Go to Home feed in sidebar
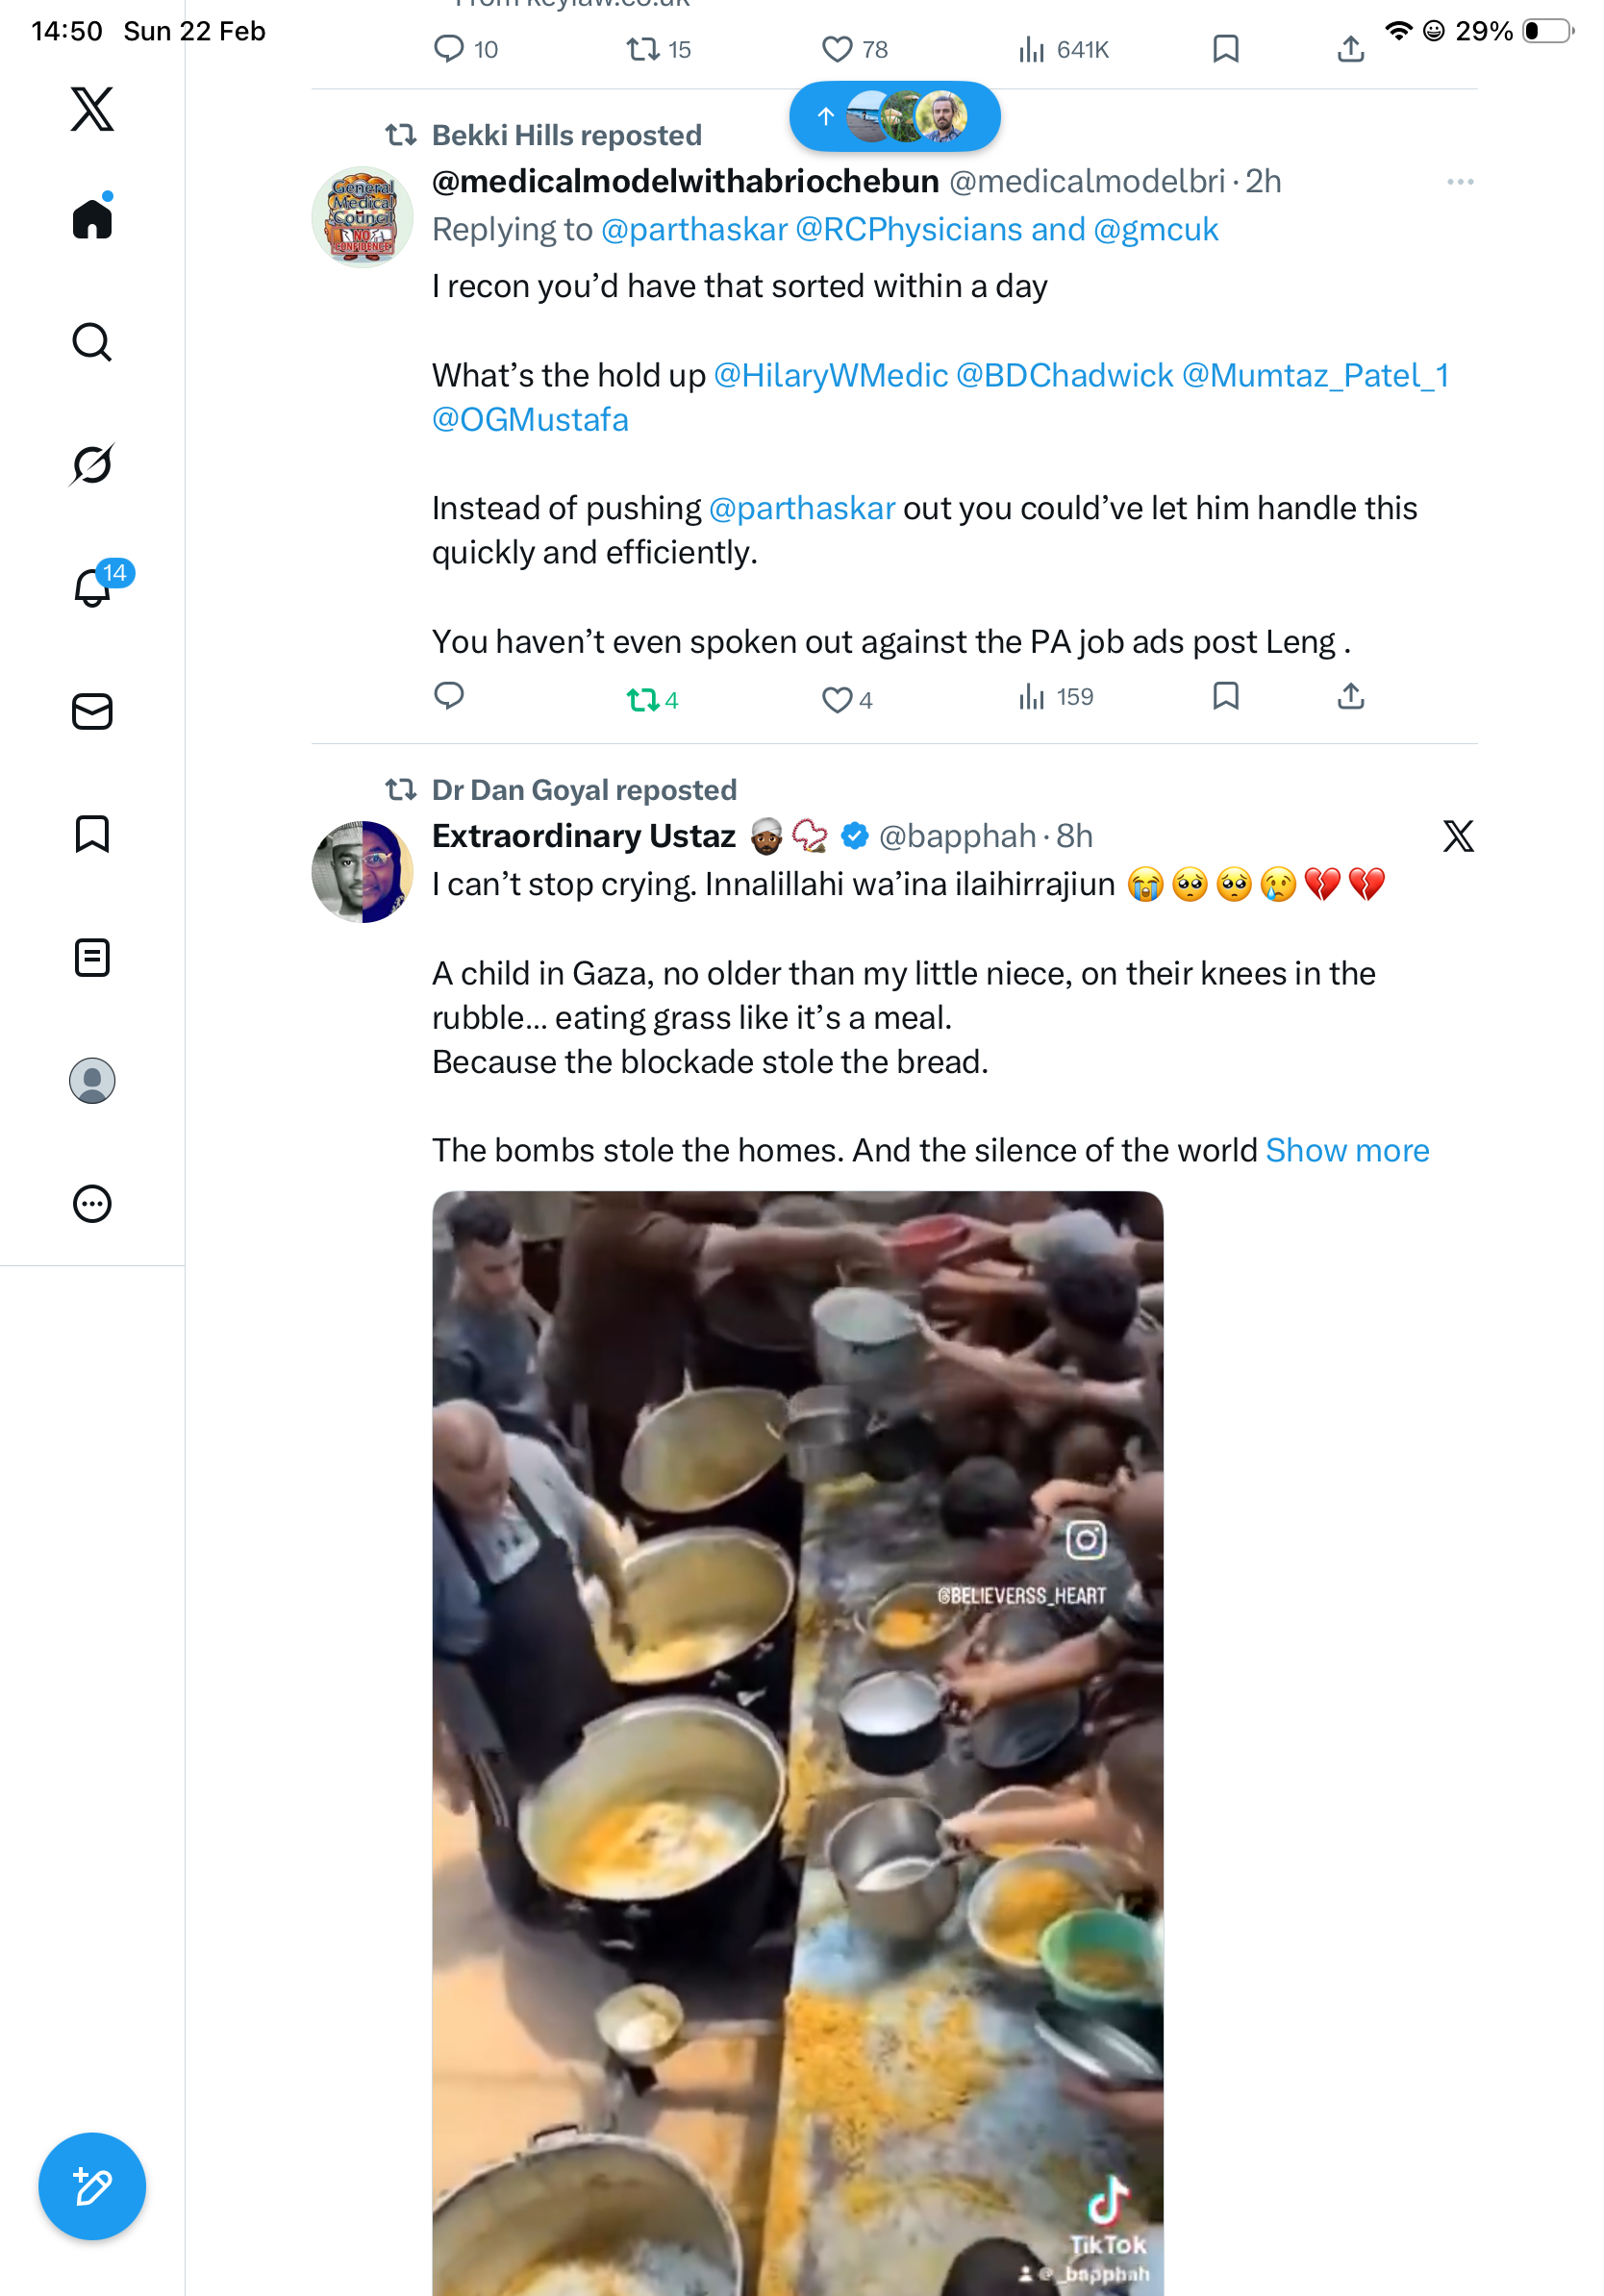Screen dimensions: 1604x2296 92,219
